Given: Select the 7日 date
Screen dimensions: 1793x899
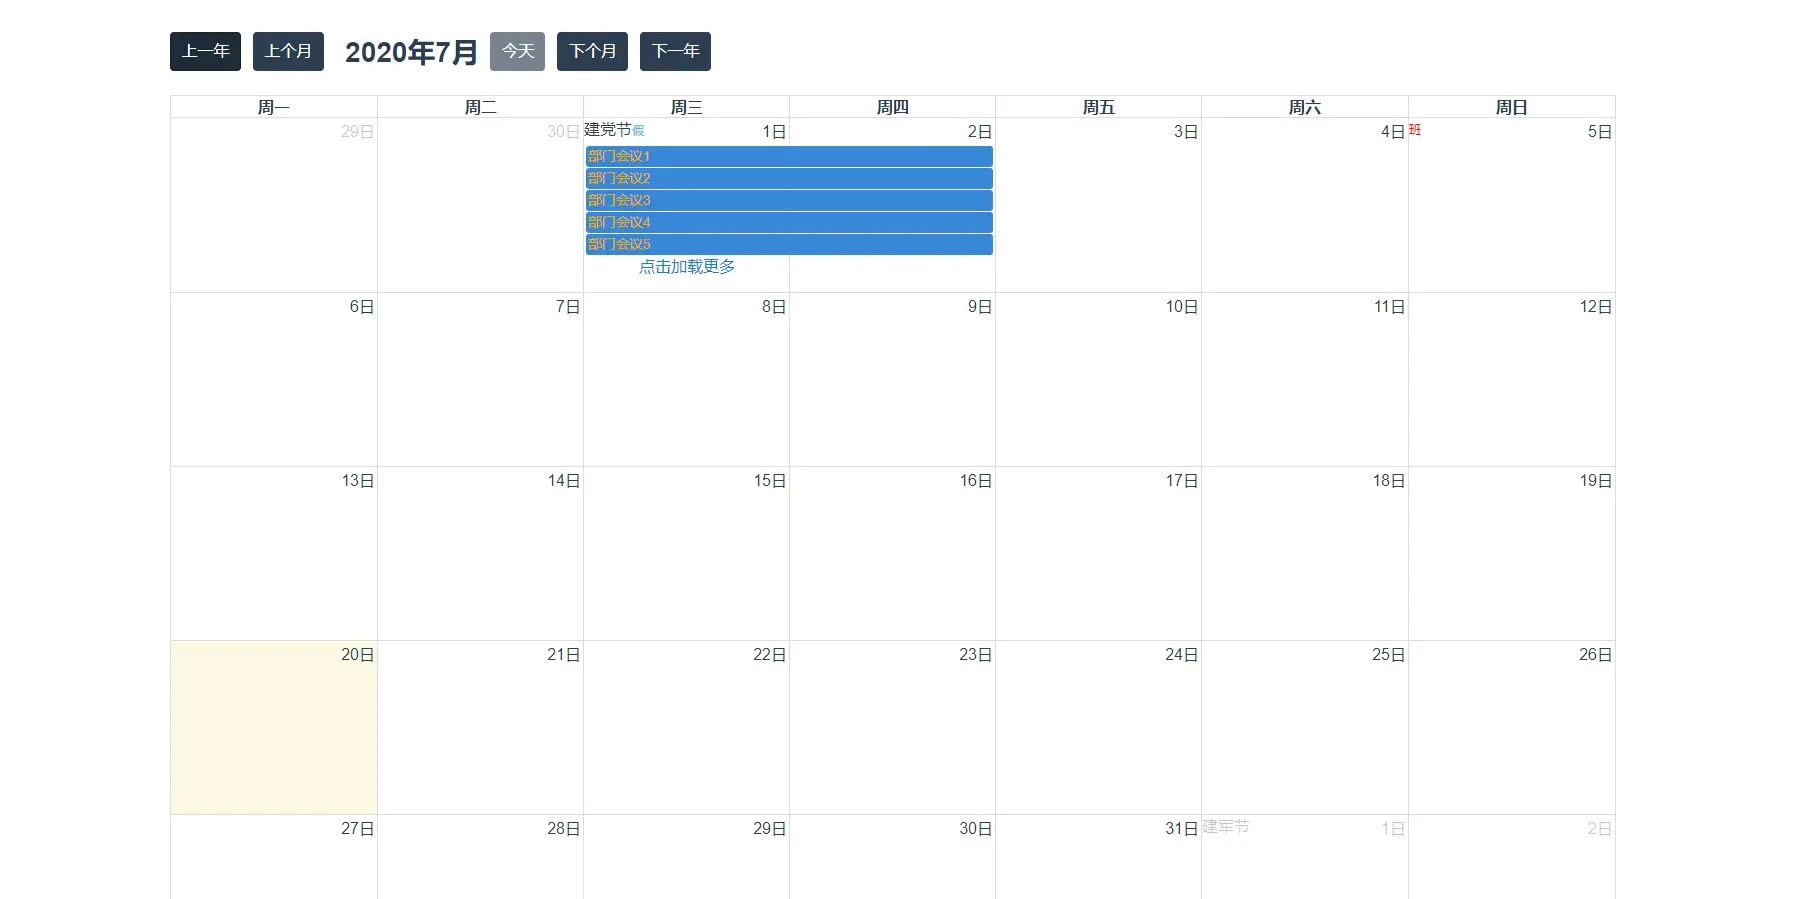Looking at the screenshot, I should [x=567, y=307].
